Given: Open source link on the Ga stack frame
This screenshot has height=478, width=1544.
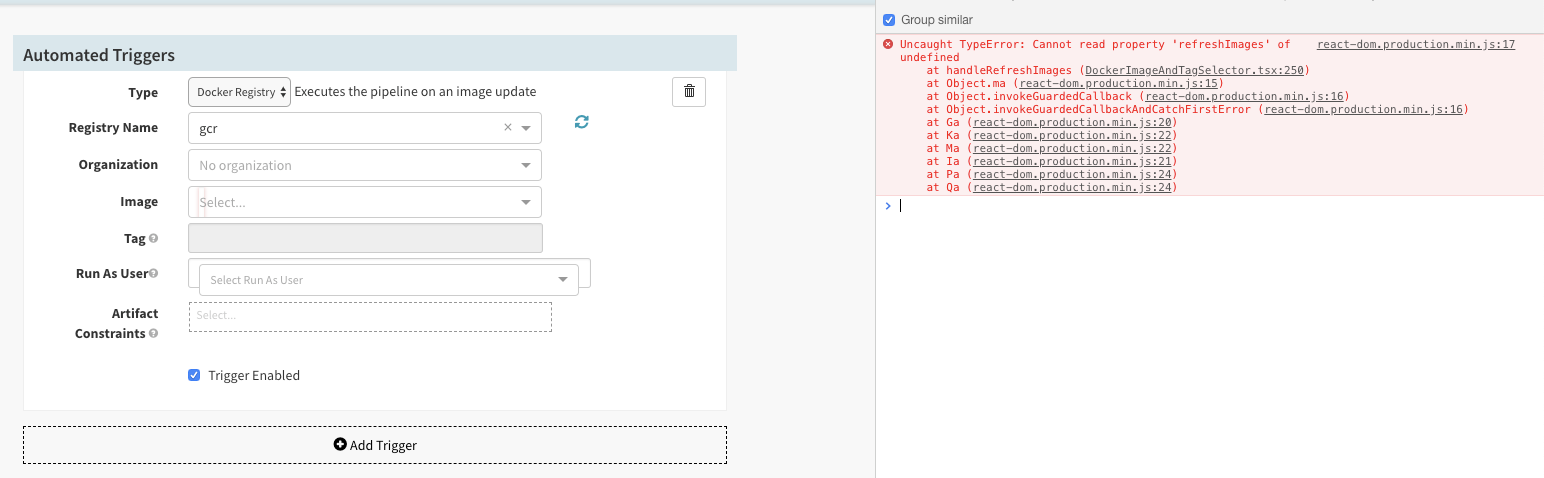Looking at the screenshot, I should pyautogui.click(x=1071, y=122).
